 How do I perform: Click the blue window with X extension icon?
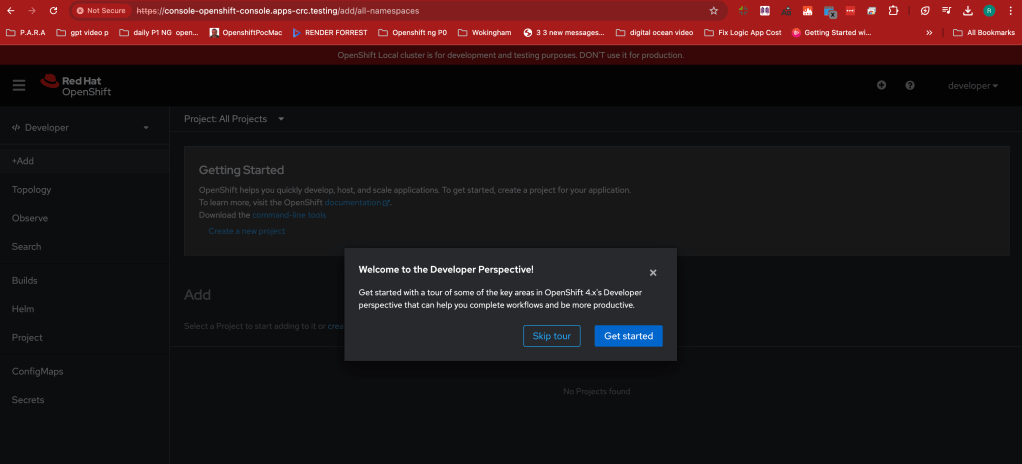(x=829, y=11)
